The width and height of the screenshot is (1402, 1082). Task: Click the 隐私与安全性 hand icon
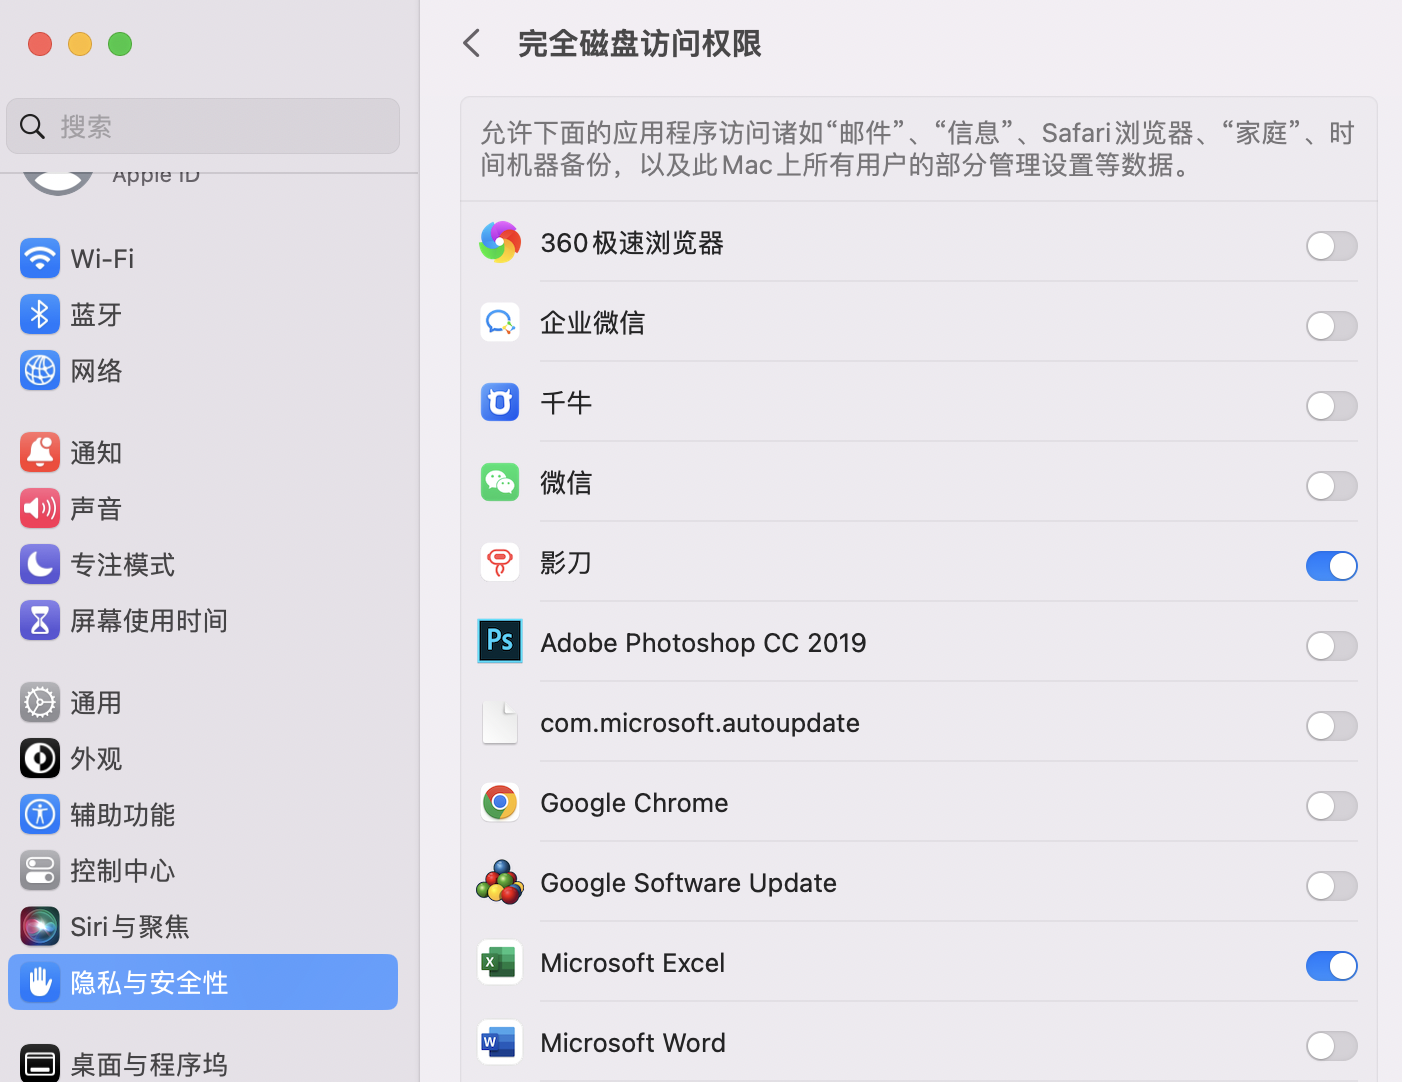tap(40, 983)
